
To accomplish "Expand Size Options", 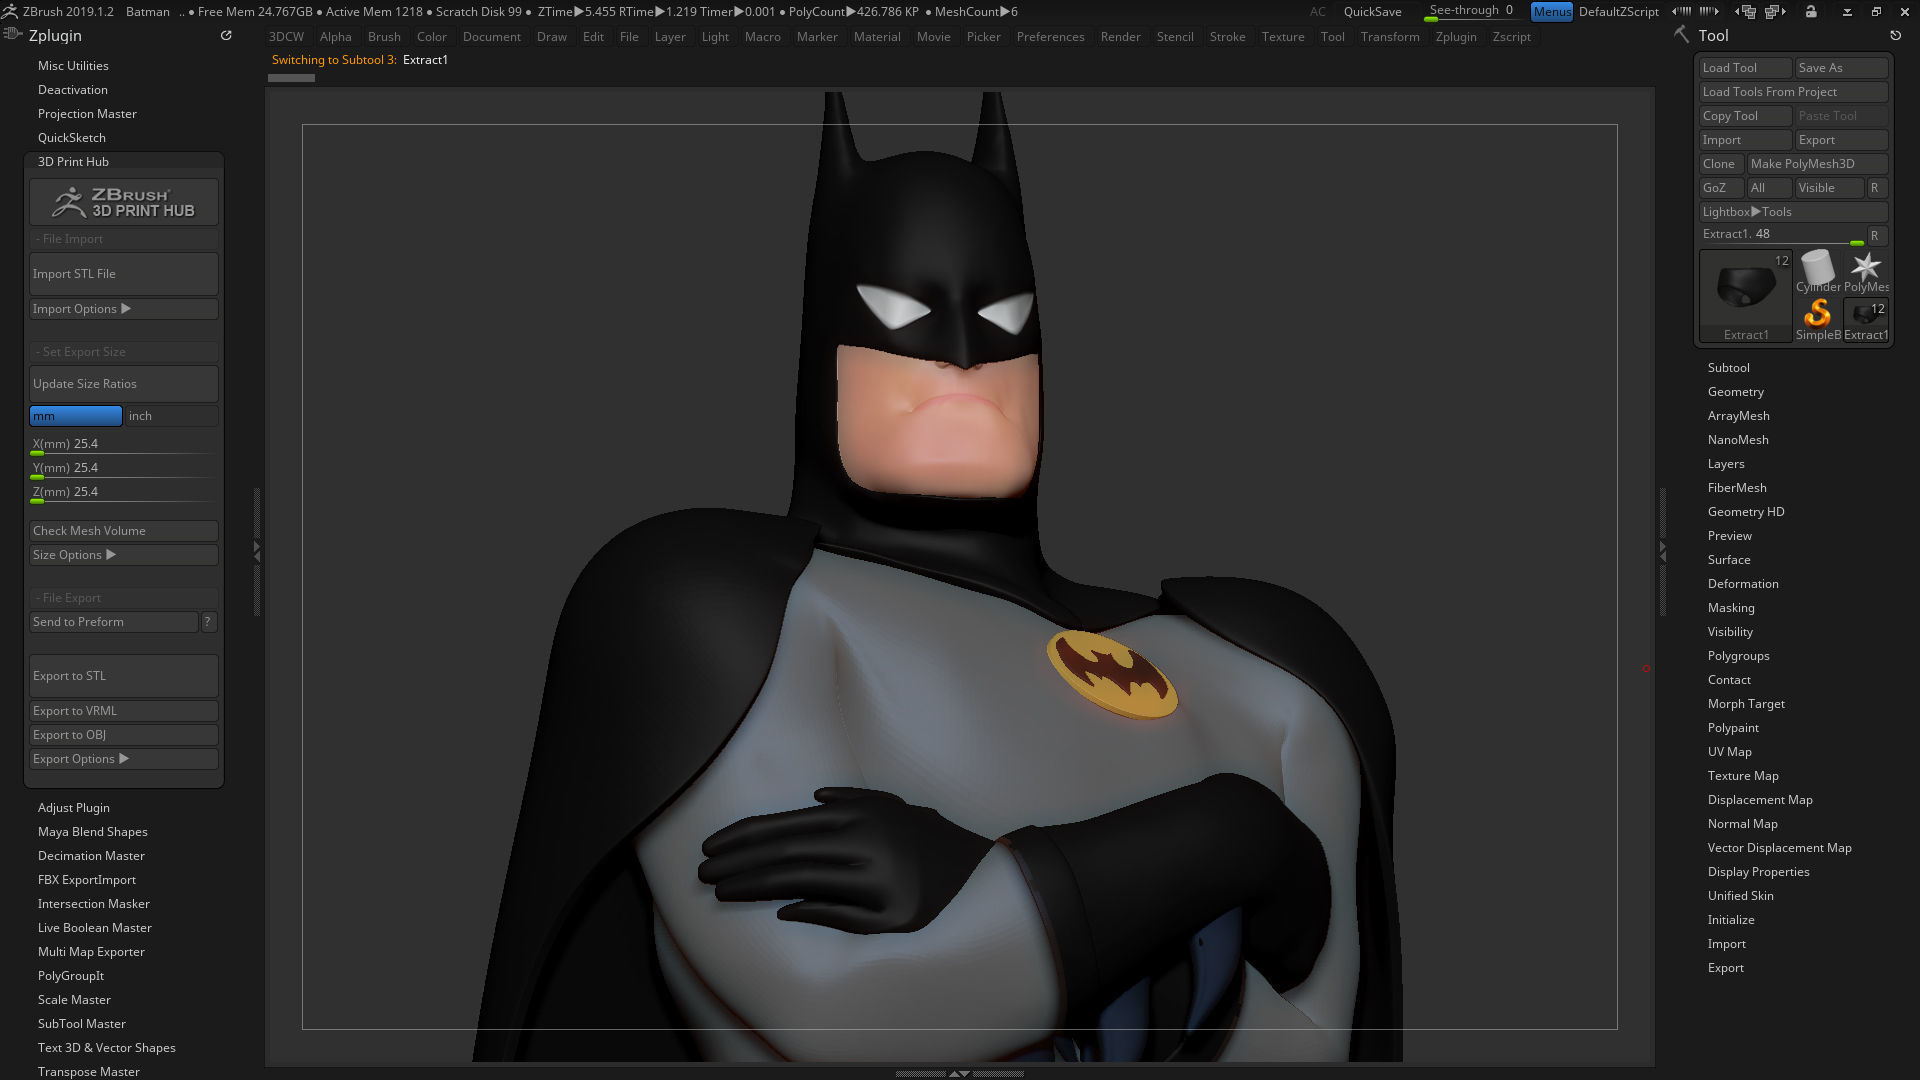I will 124,555.
